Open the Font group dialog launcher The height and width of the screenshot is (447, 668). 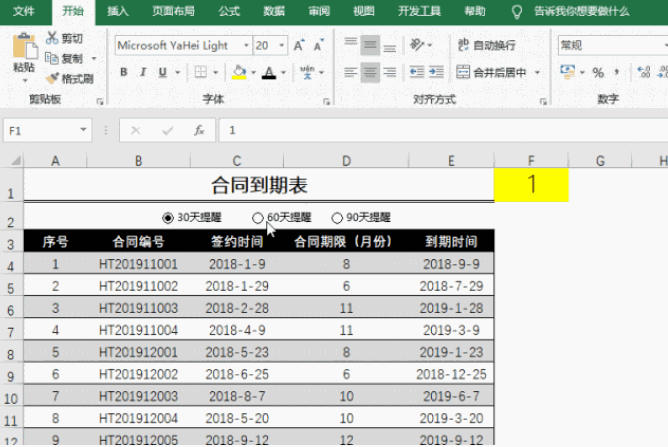pyautogui.click(x=326, y=101)
